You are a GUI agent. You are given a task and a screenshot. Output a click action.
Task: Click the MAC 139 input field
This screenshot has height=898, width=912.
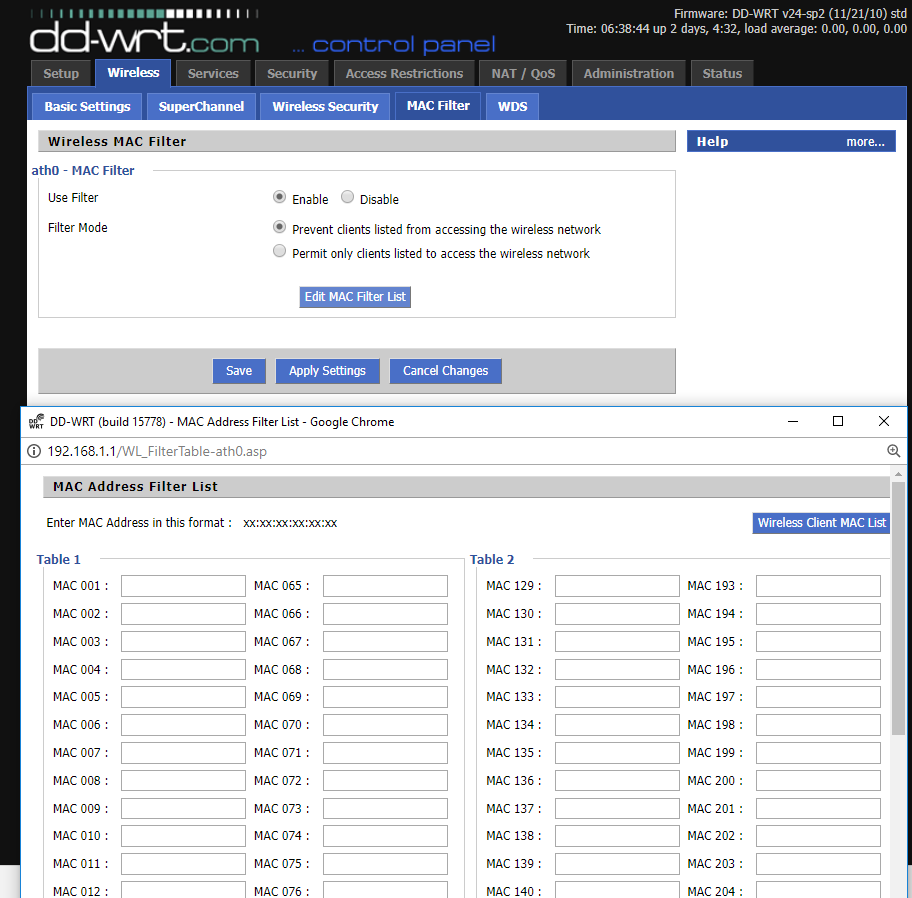click(617, 864)
